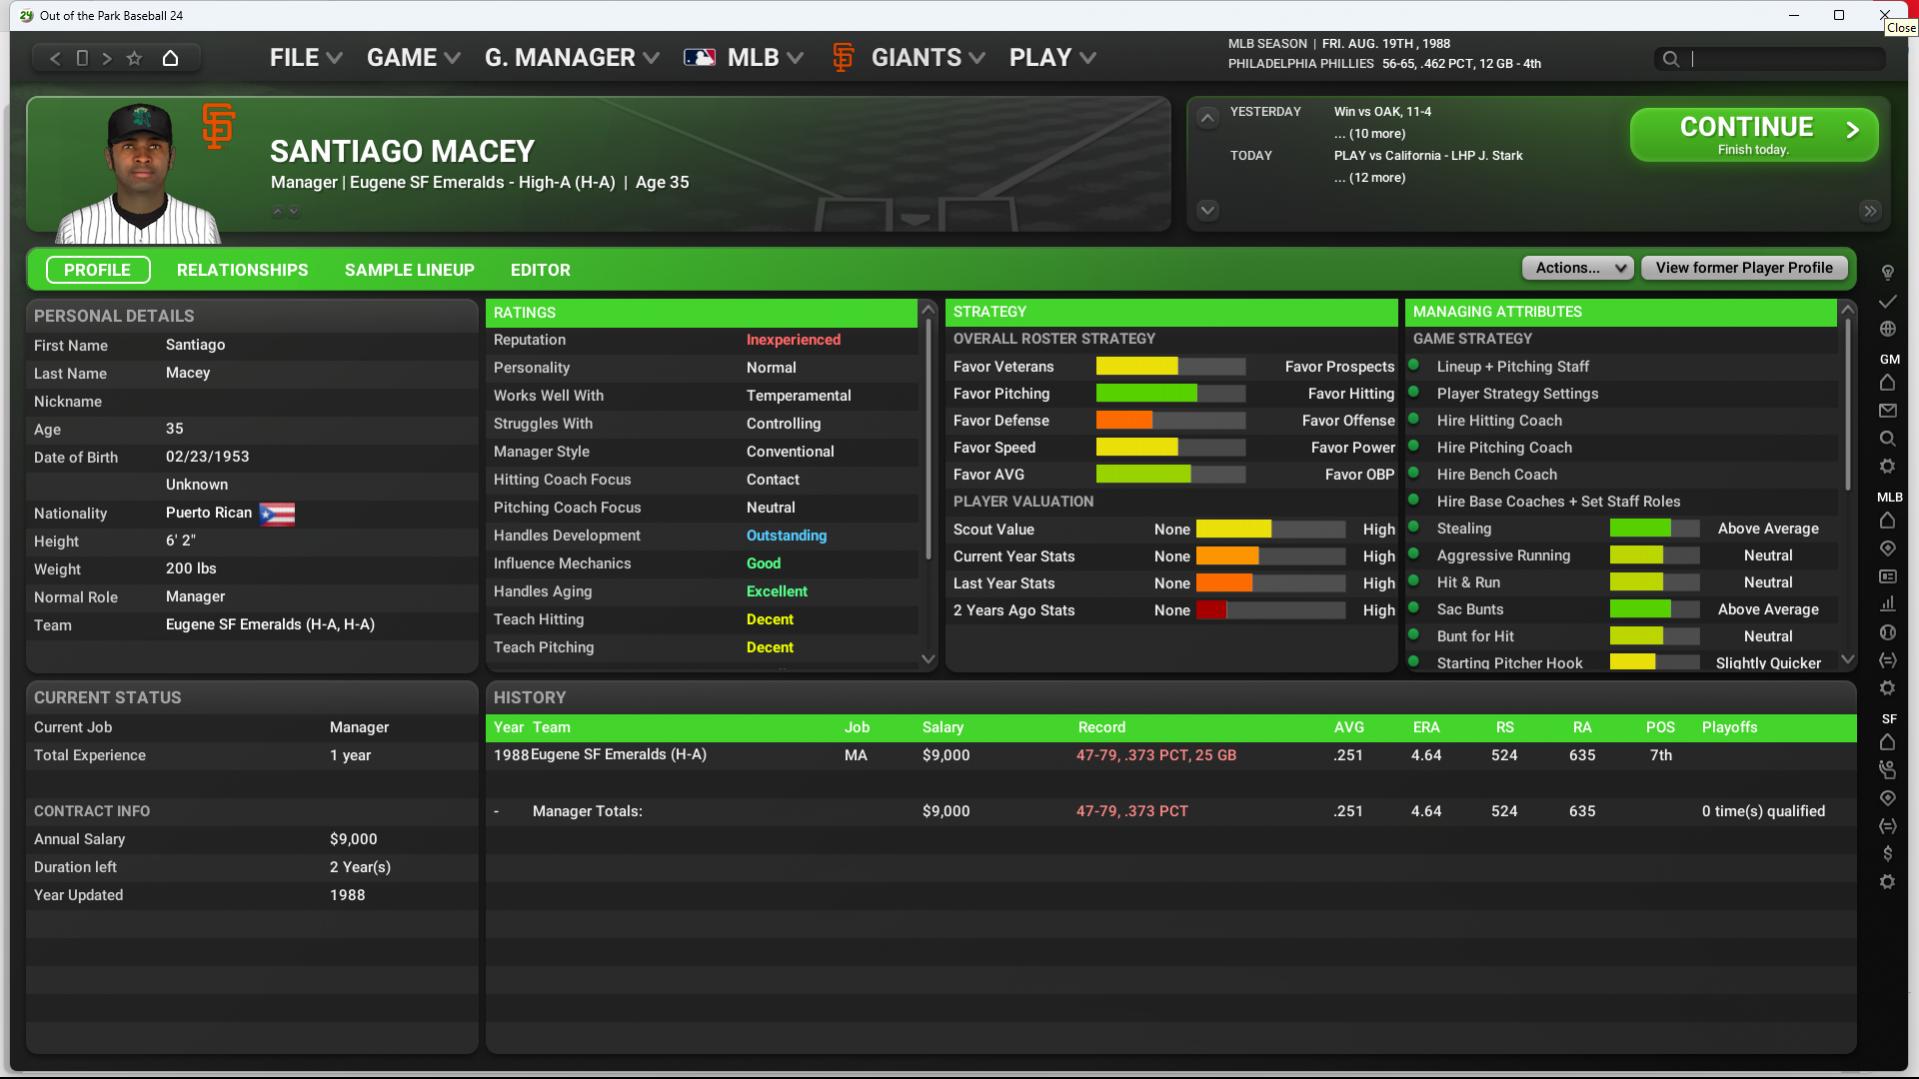Viewport: 1919px width, 1079px height.
Task: Switch to the RELATIONSHIPS tab
Action: coord(242,270)
